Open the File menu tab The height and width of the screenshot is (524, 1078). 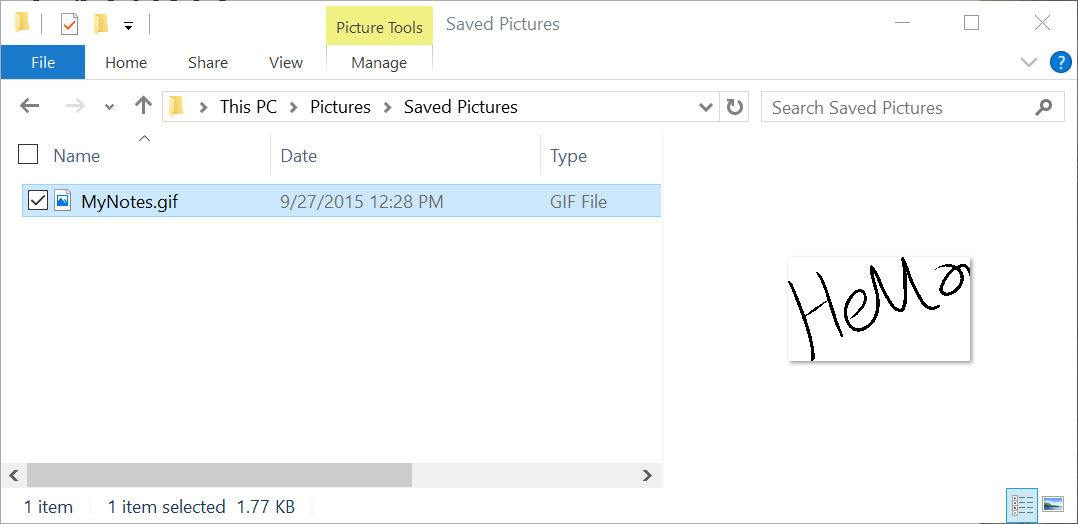(43, 63)
